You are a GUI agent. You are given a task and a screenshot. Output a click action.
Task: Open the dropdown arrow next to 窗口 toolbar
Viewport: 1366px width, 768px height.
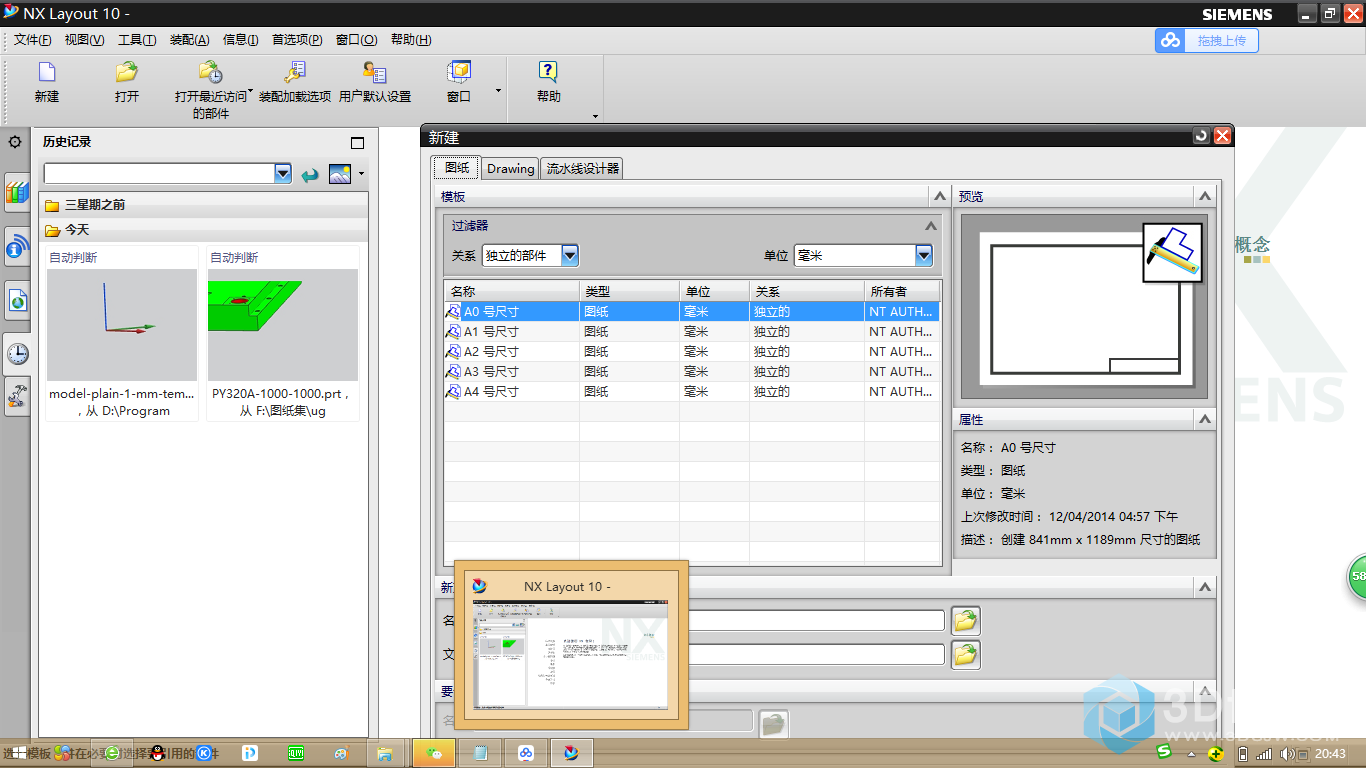(x=498, y=92)
